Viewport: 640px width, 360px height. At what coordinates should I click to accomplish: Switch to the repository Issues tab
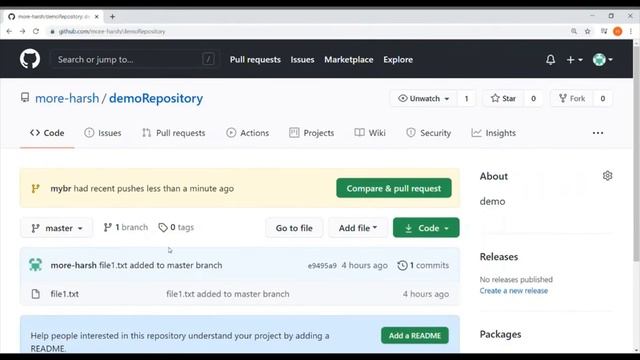103,133
